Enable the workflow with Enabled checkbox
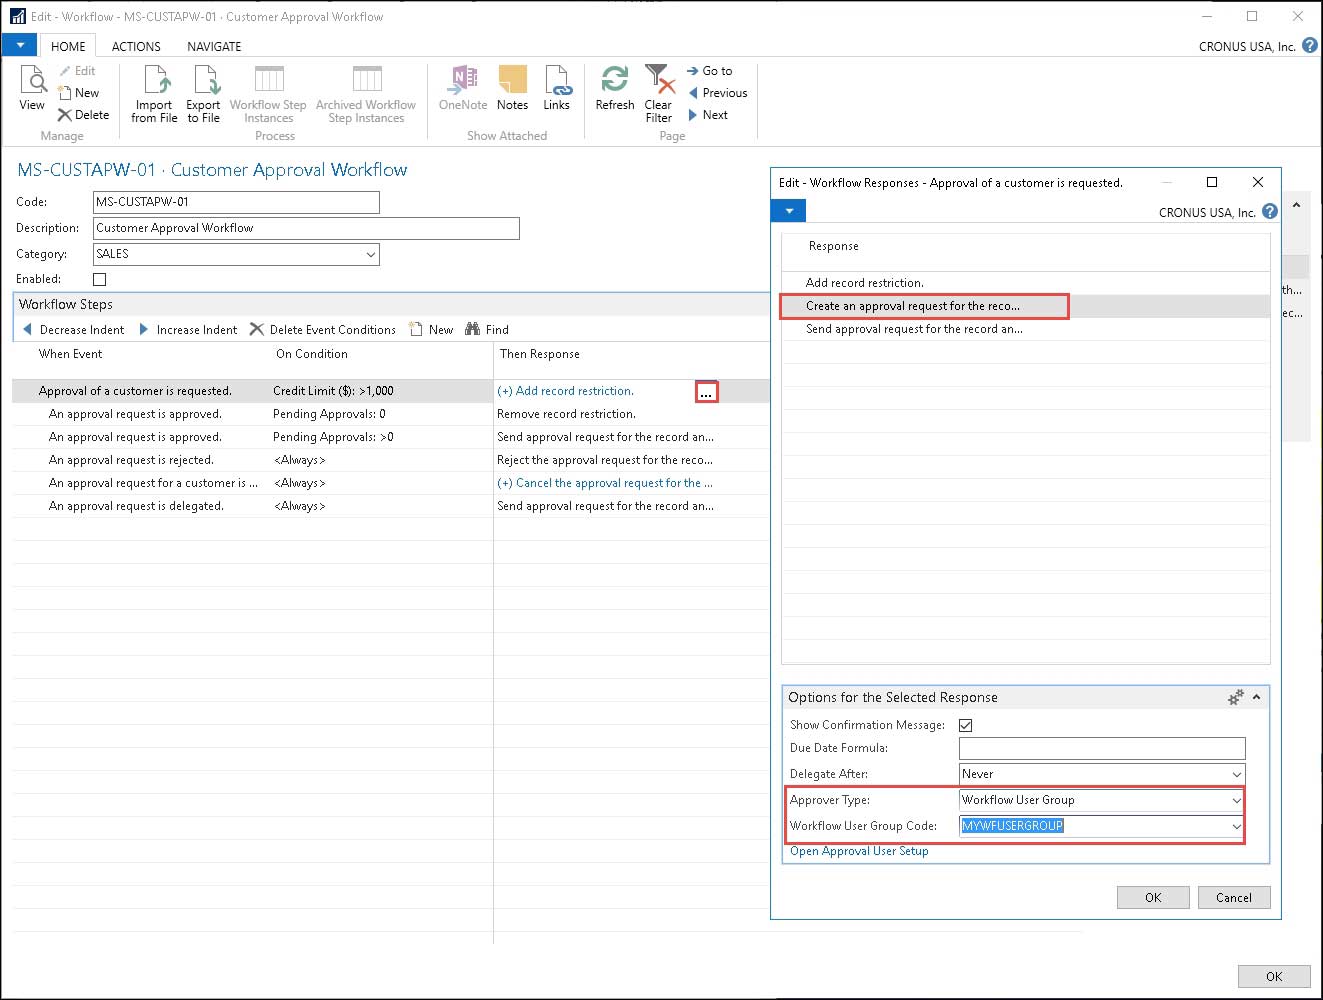 [x=99, y=280]
